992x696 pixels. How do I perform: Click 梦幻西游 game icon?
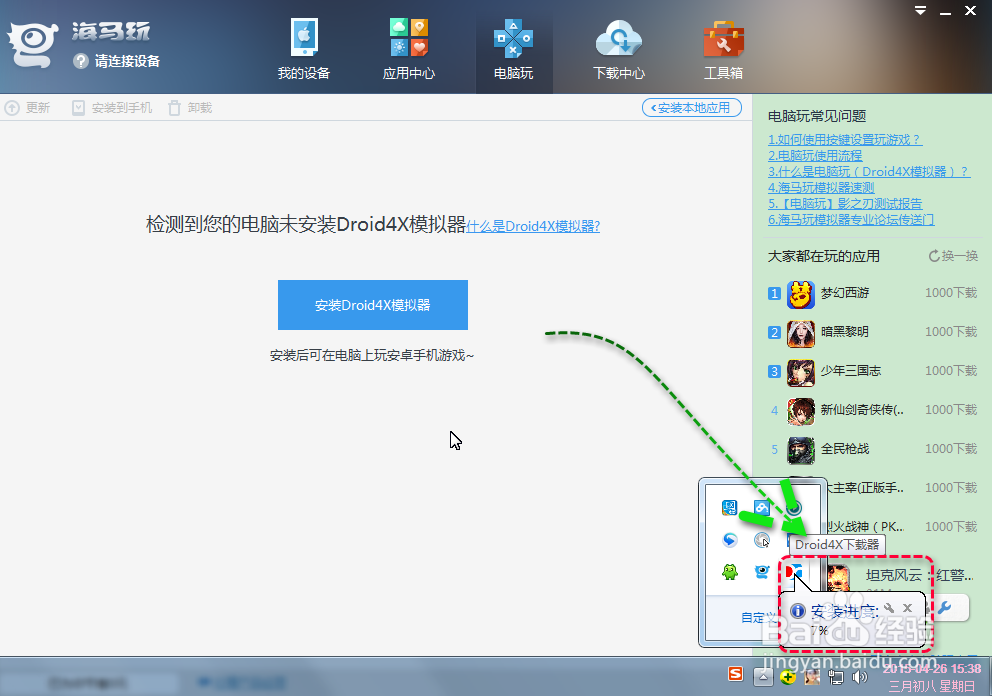point(801,294)
